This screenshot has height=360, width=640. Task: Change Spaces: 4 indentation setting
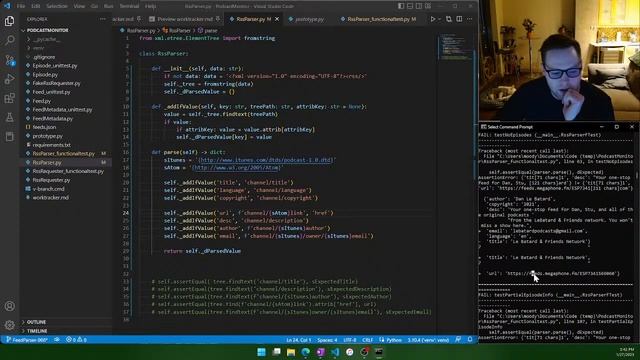(x=327, y=340)
